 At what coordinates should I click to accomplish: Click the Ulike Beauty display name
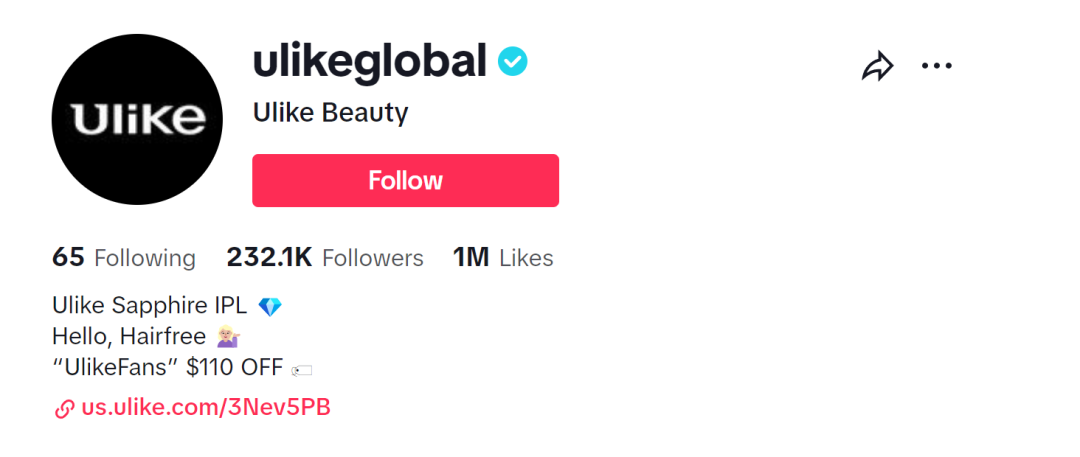tap(330, 113)
